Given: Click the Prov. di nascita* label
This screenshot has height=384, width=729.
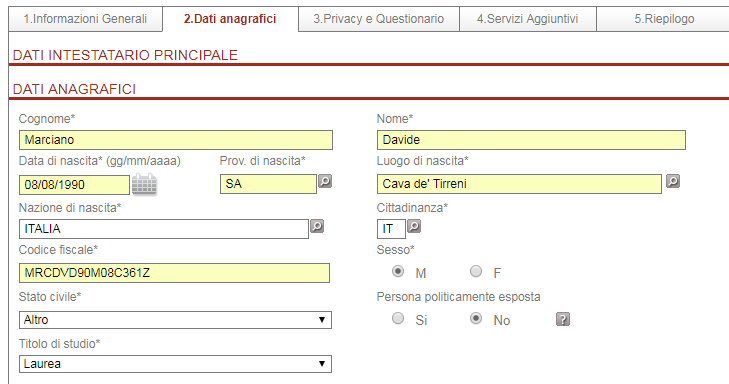Looking at the screenshot, I should (x=262, y=161).
